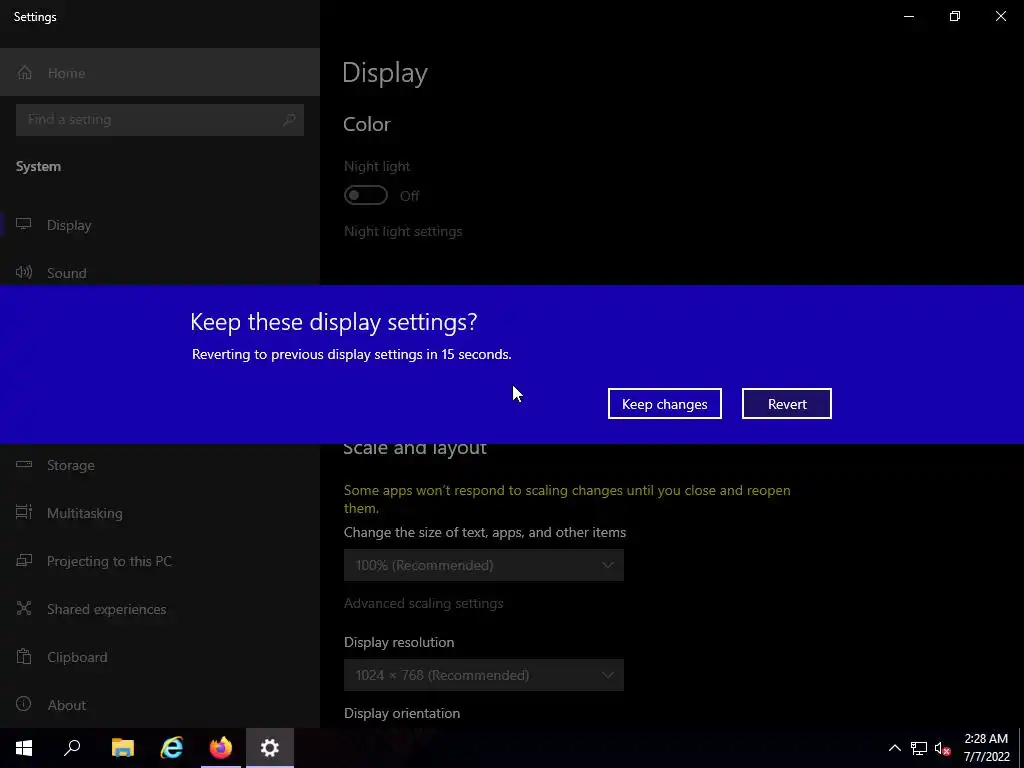This screenshot has width=1024, height=768.
Task: Click the Revert button
Action: tap(786, 404)
